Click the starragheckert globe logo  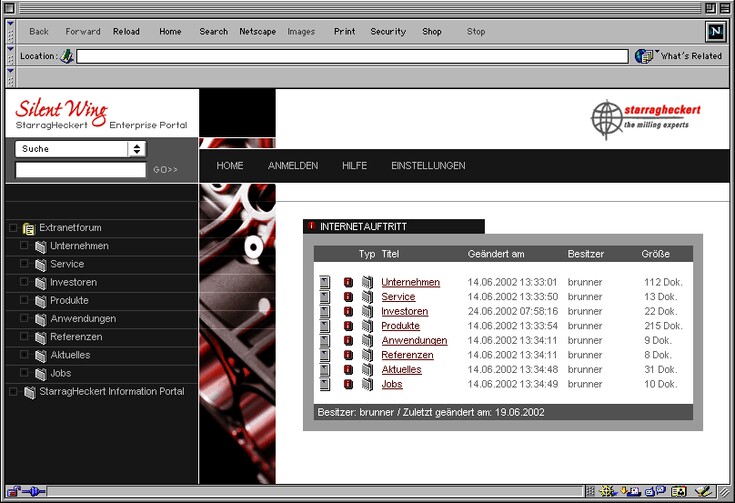606,119
